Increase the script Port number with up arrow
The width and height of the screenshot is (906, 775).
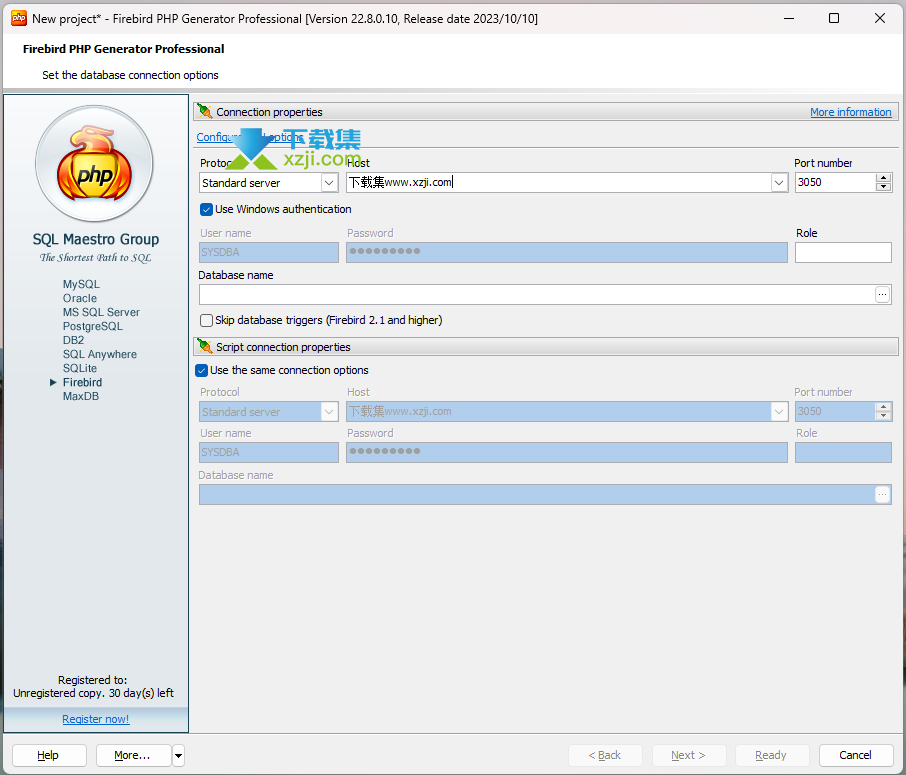(x=883, y=407)
